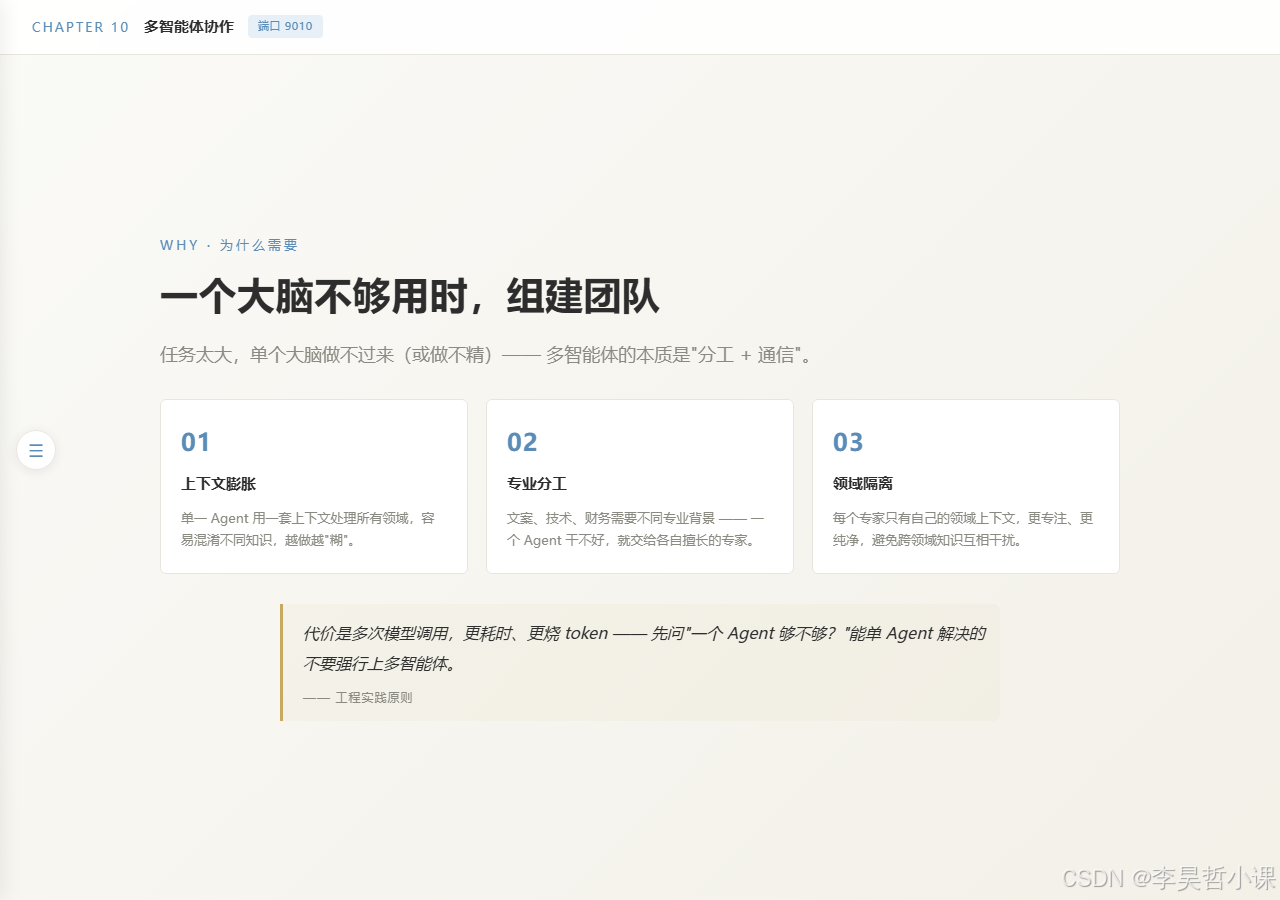Click the 领域隔离 card title
Viewport: 1280px width, 900px height.
[863, 484]
